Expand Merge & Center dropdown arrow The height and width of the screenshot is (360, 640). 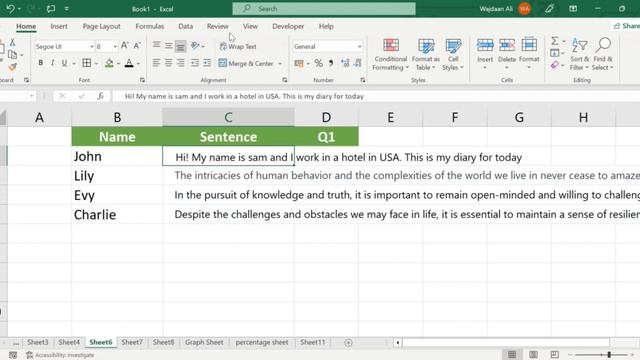(280, 64)
